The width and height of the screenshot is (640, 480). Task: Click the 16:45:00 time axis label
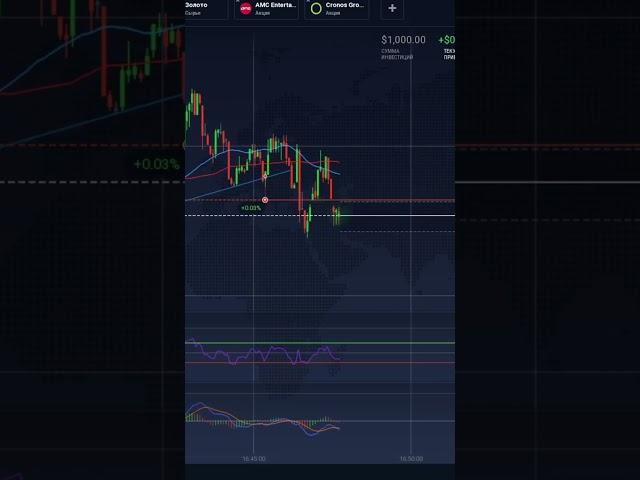tap(254, 459)
